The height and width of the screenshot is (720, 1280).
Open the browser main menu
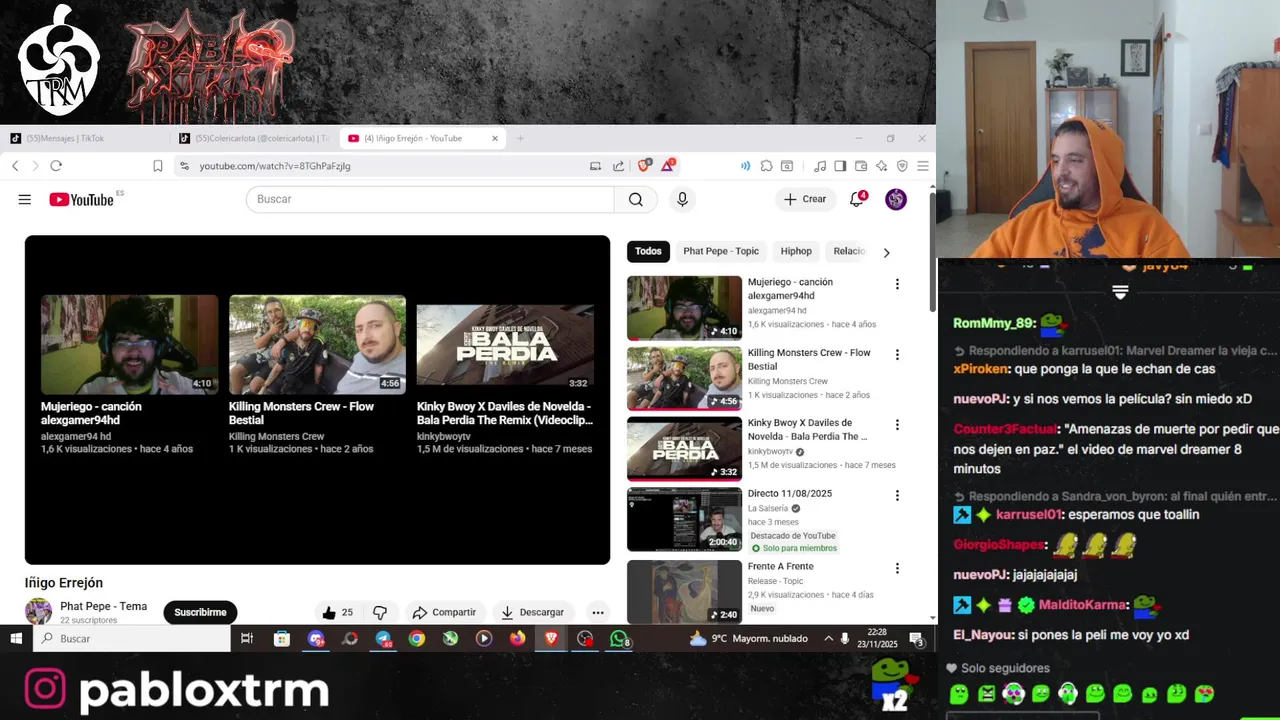(x=923, y=166)
